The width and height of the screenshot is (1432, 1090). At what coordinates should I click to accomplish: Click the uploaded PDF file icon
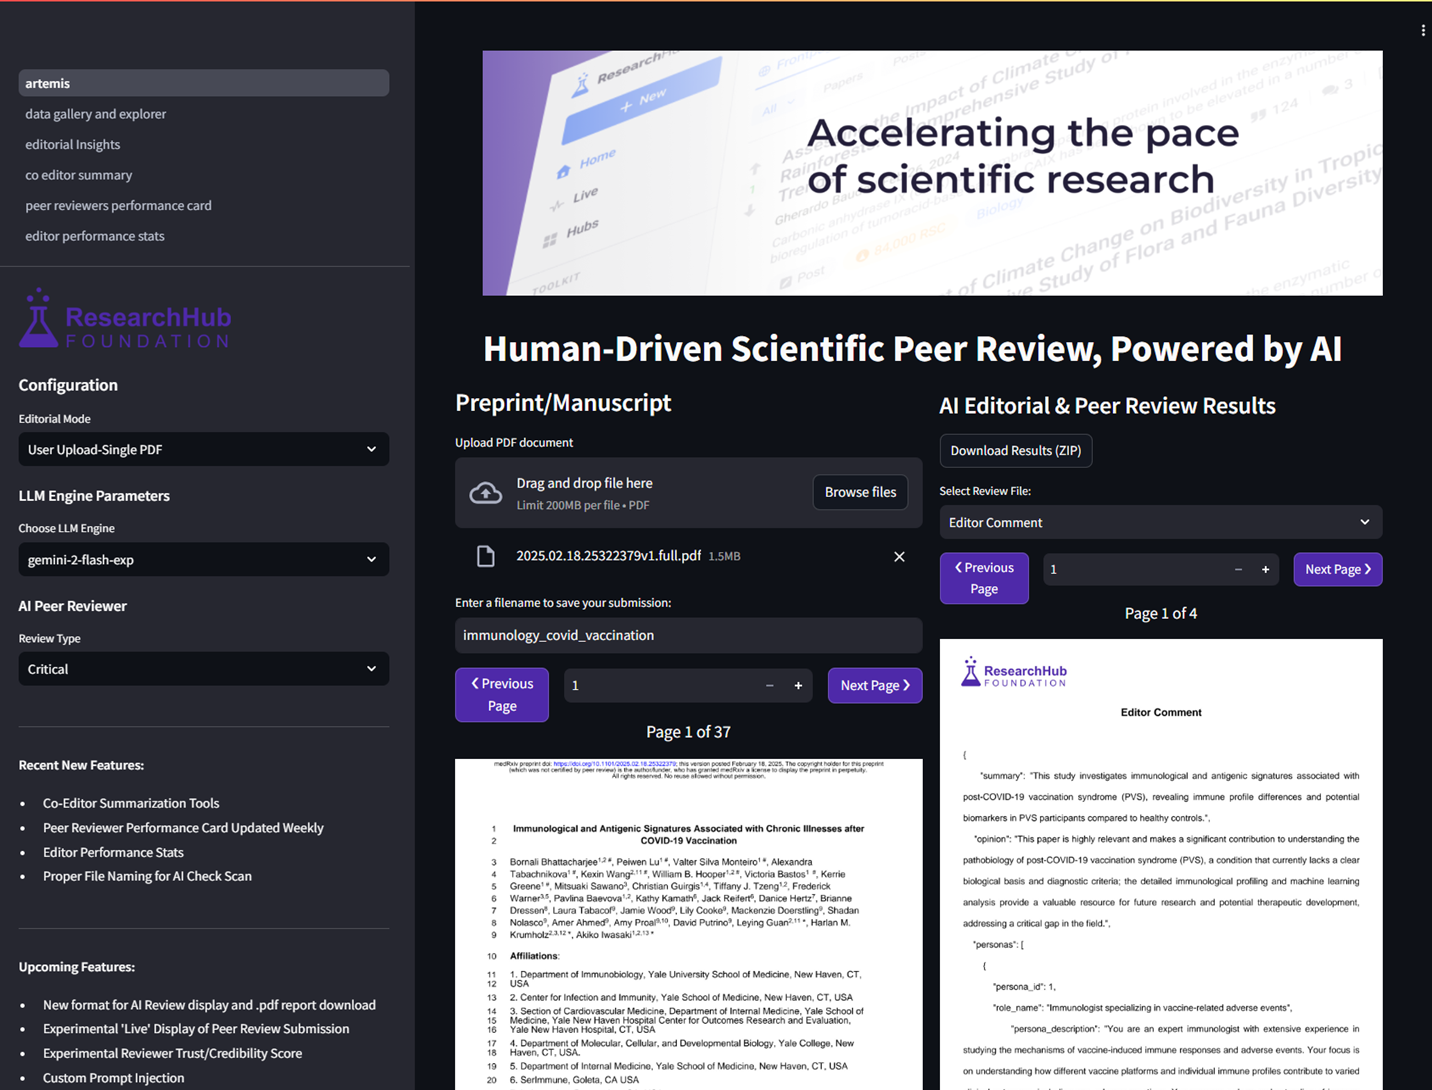(486, 557)
